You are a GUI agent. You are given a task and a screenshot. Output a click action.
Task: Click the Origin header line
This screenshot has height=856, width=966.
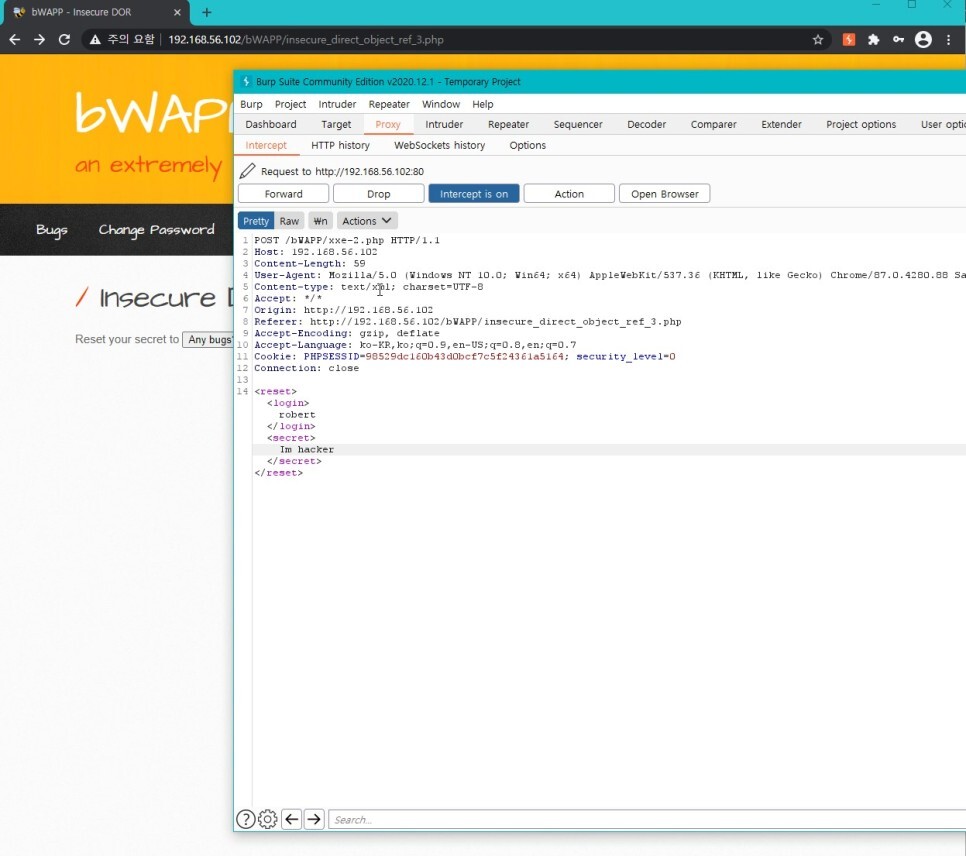343,310
